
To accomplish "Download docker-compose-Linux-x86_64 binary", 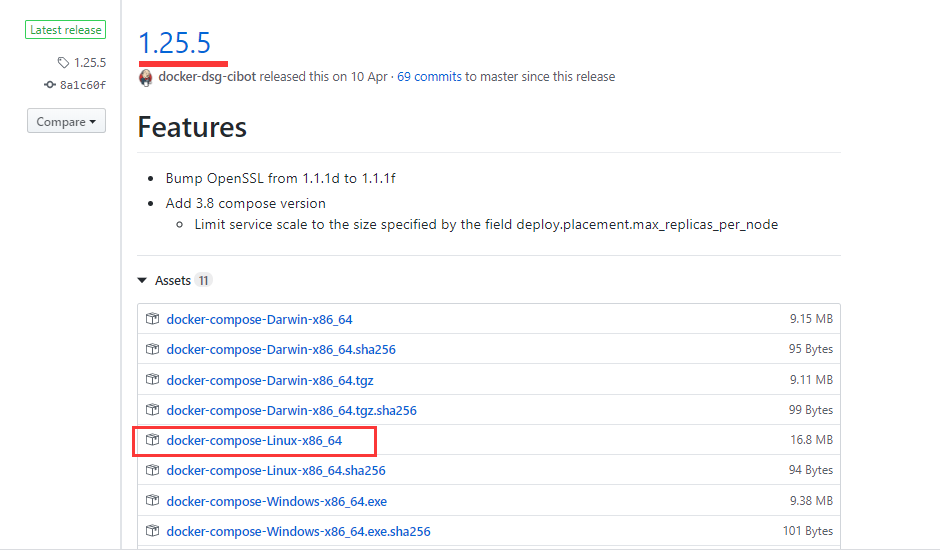I will [254, 441].
